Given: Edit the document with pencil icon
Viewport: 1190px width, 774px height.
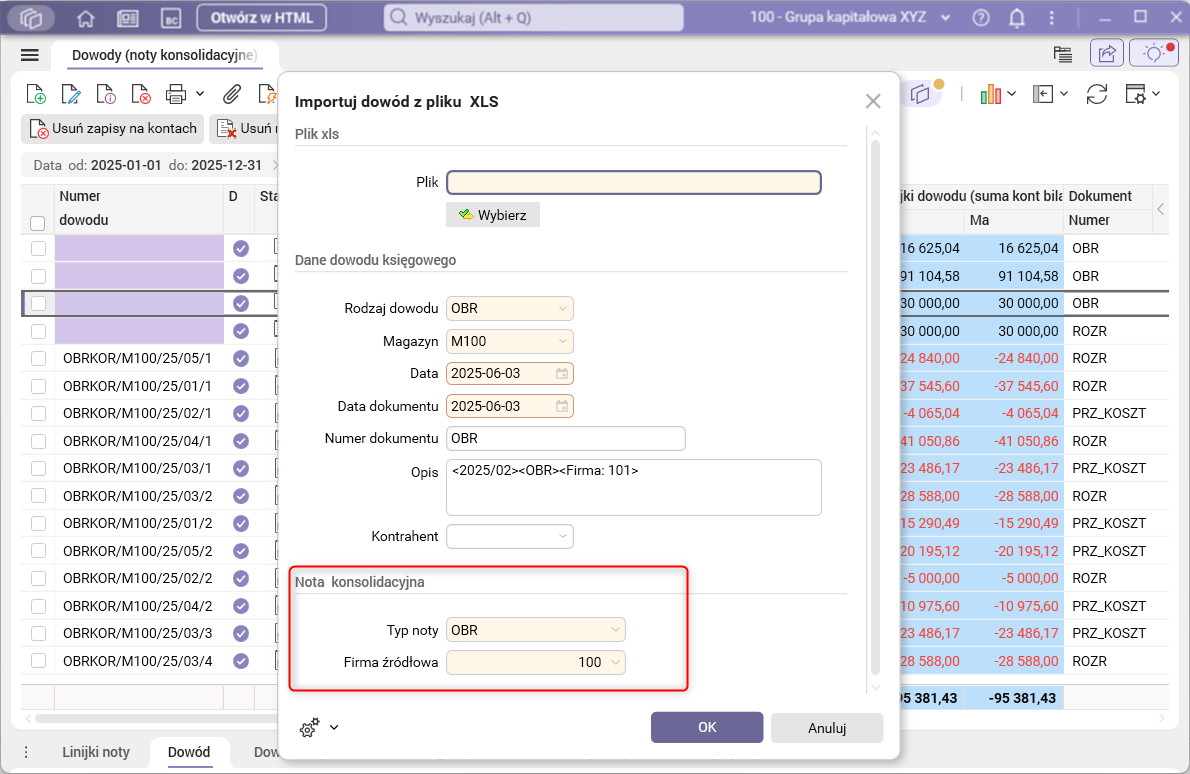Looking at the screenshot, I should coord(71,94).
